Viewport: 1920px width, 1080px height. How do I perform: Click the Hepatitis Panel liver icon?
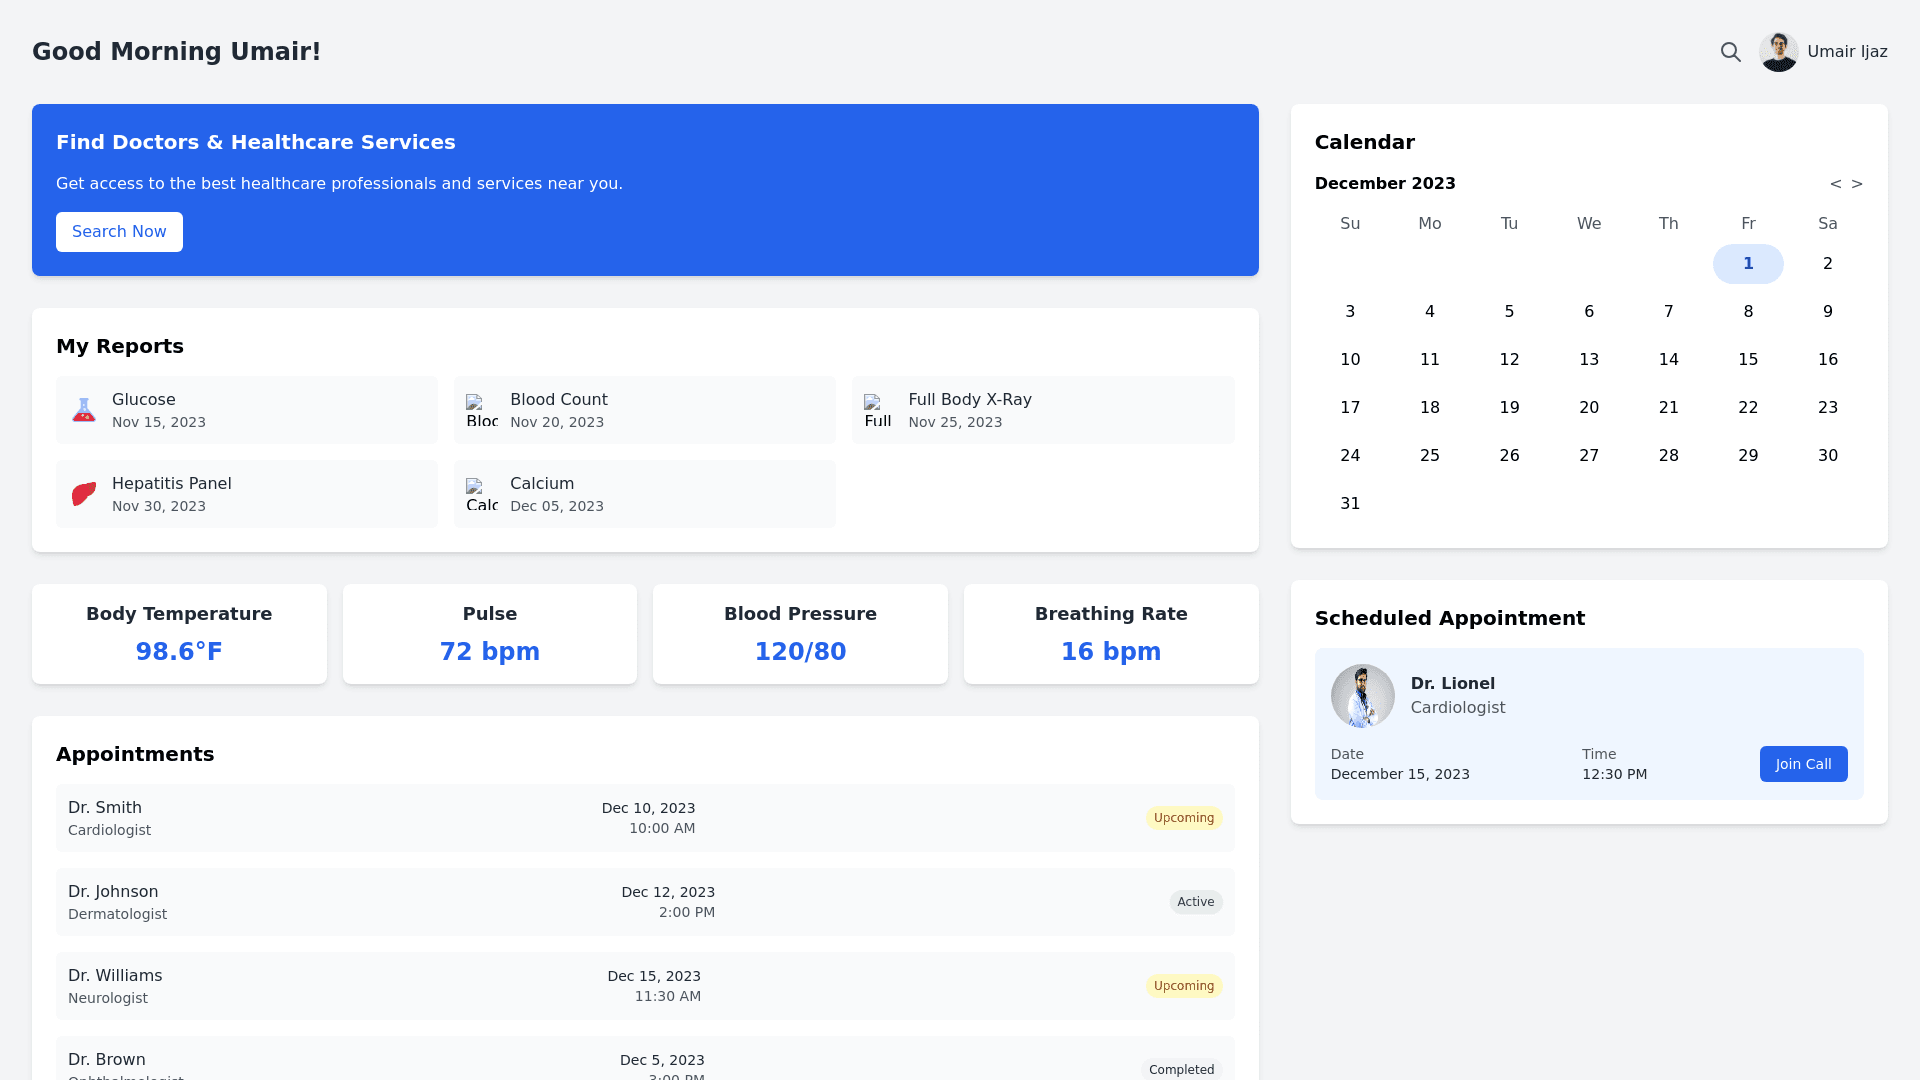pyautogui.click(x=84, y=494)
